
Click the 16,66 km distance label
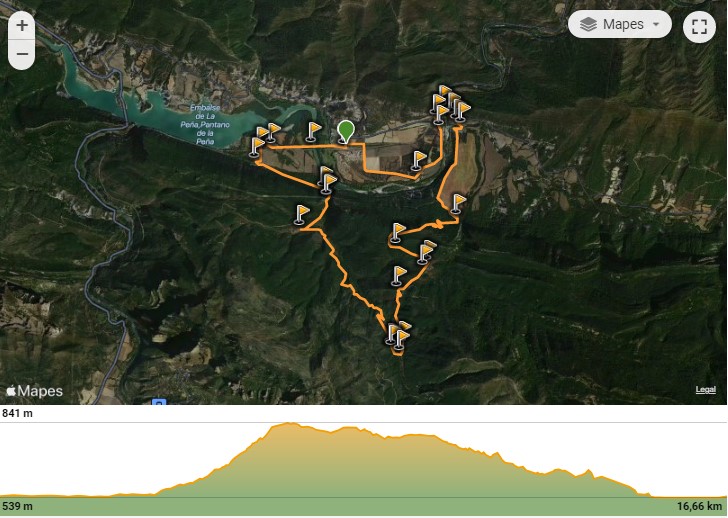(x=699, y=506)
